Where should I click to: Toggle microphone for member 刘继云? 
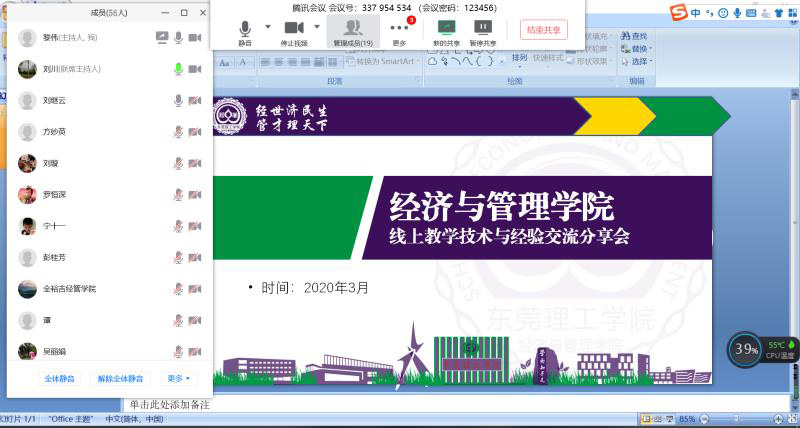pyautogui.click(x=178, y=100)
